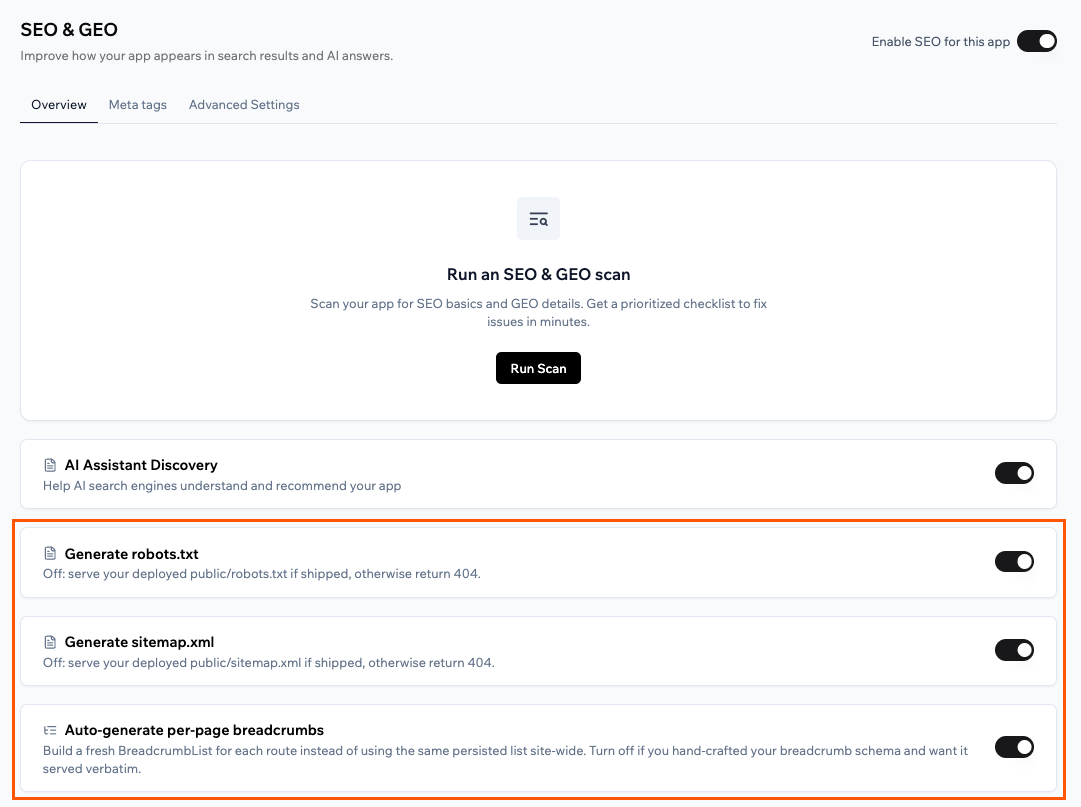Click the AI Assistant Discovery title
Image resolution: width=1081 pixels, height=807 pixels.
[141, 465]
